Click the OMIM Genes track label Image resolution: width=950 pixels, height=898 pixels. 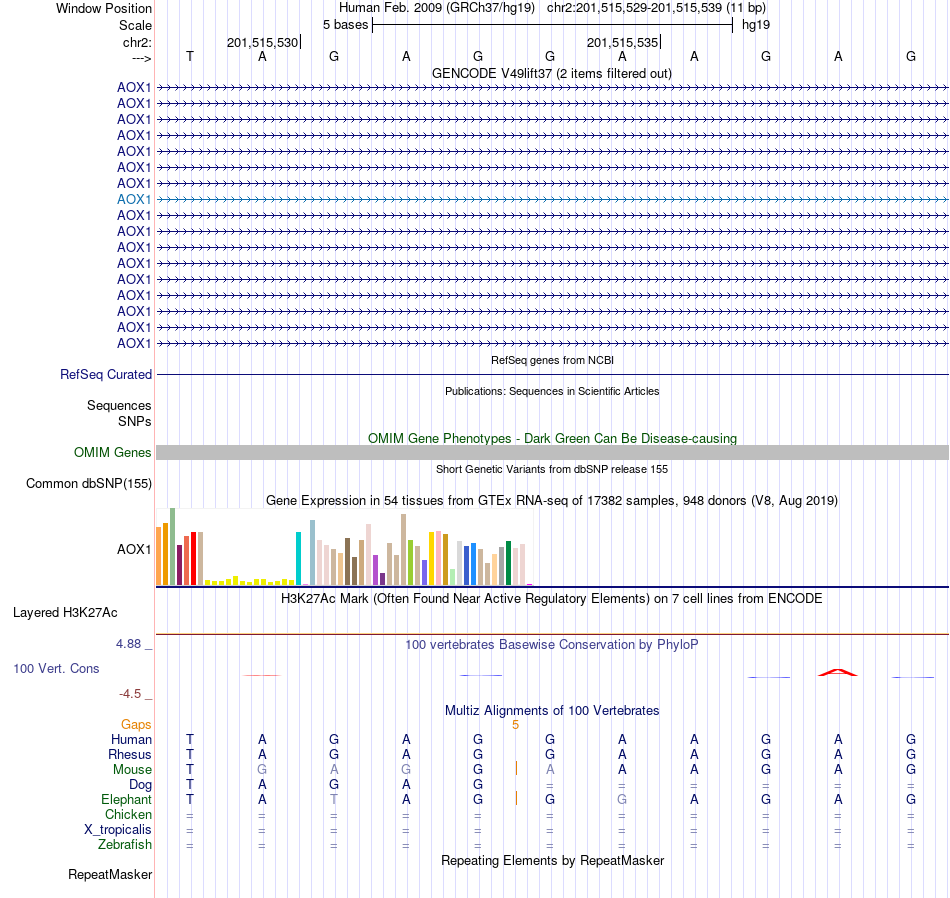tap(113, 453)
